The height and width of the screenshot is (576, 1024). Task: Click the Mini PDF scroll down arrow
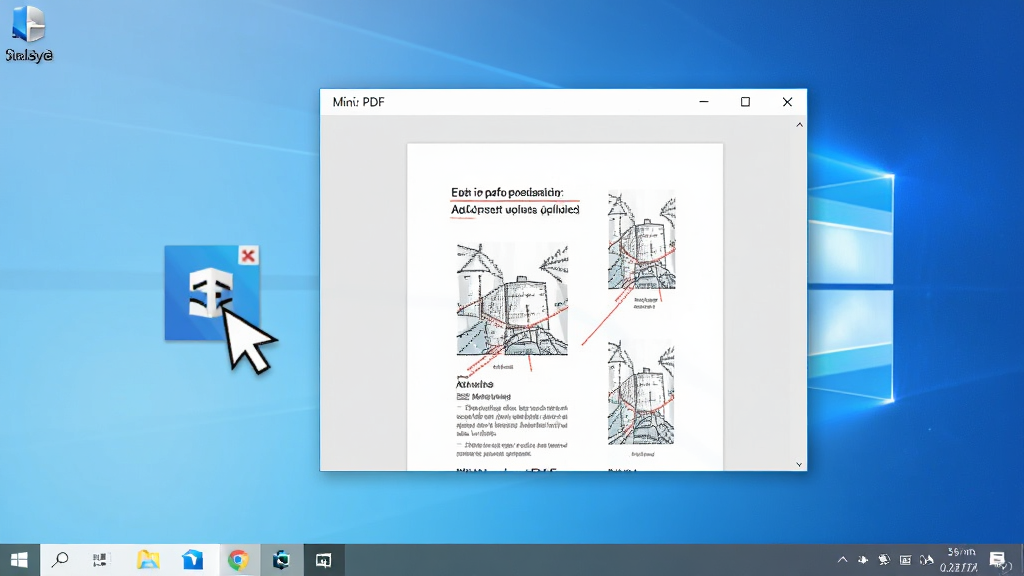(x=799, y=464)
